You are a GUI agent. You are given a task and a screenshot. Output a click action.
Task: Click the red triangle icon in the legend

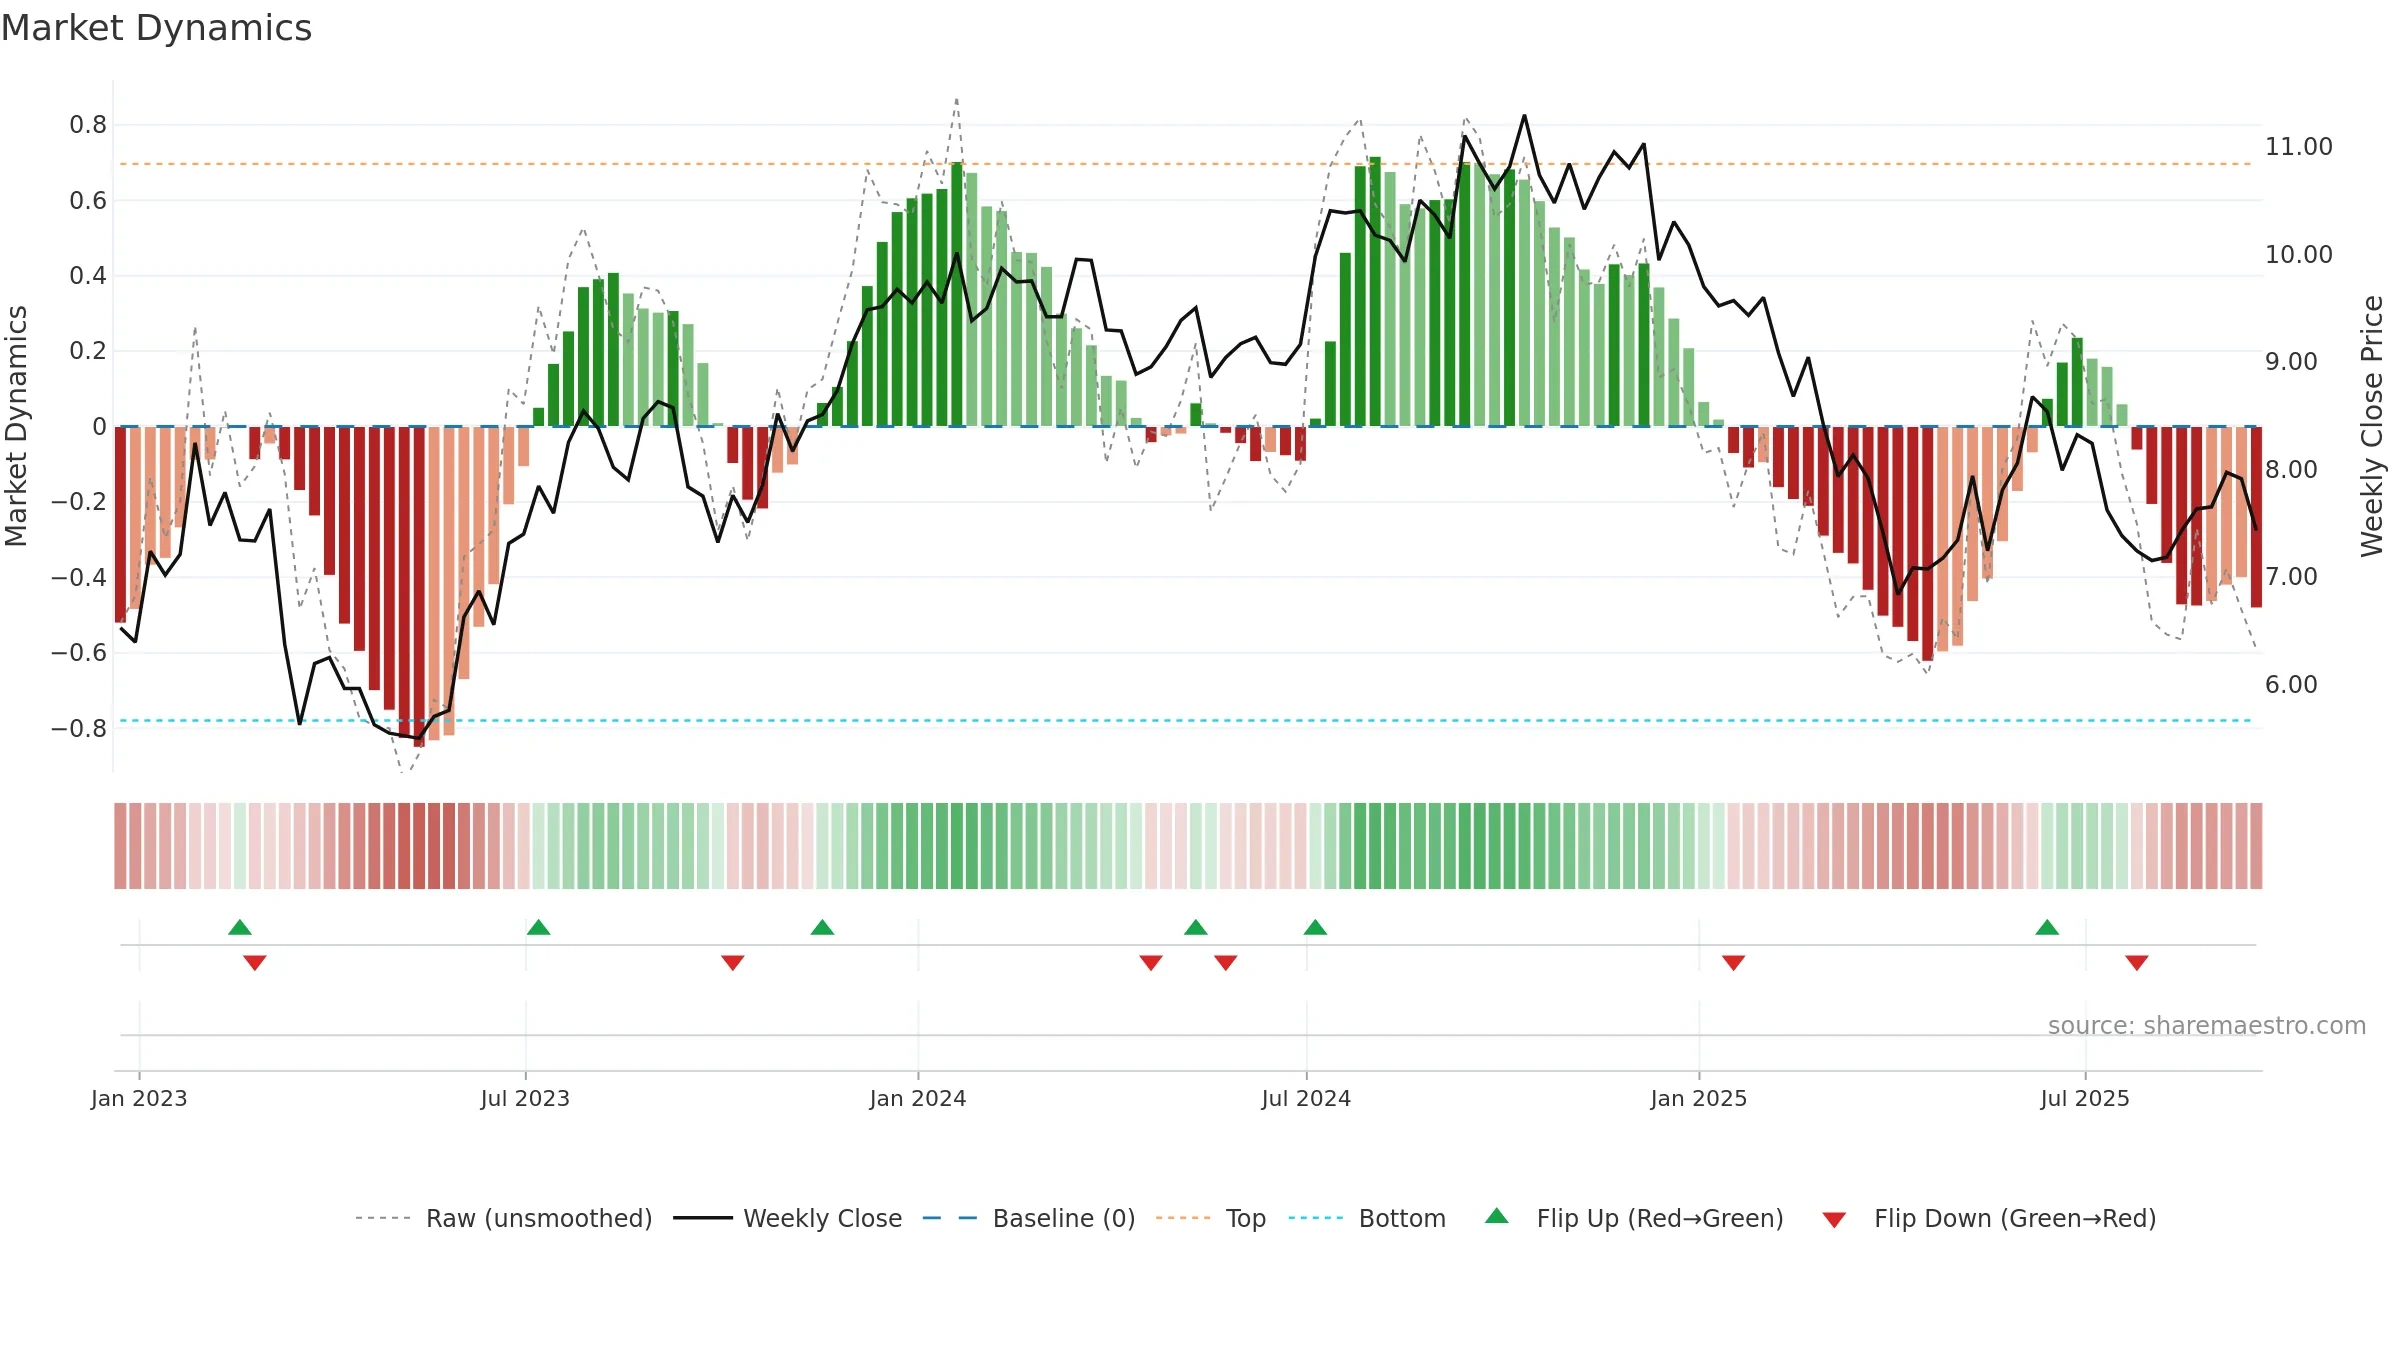(x=1834, y=1220)
